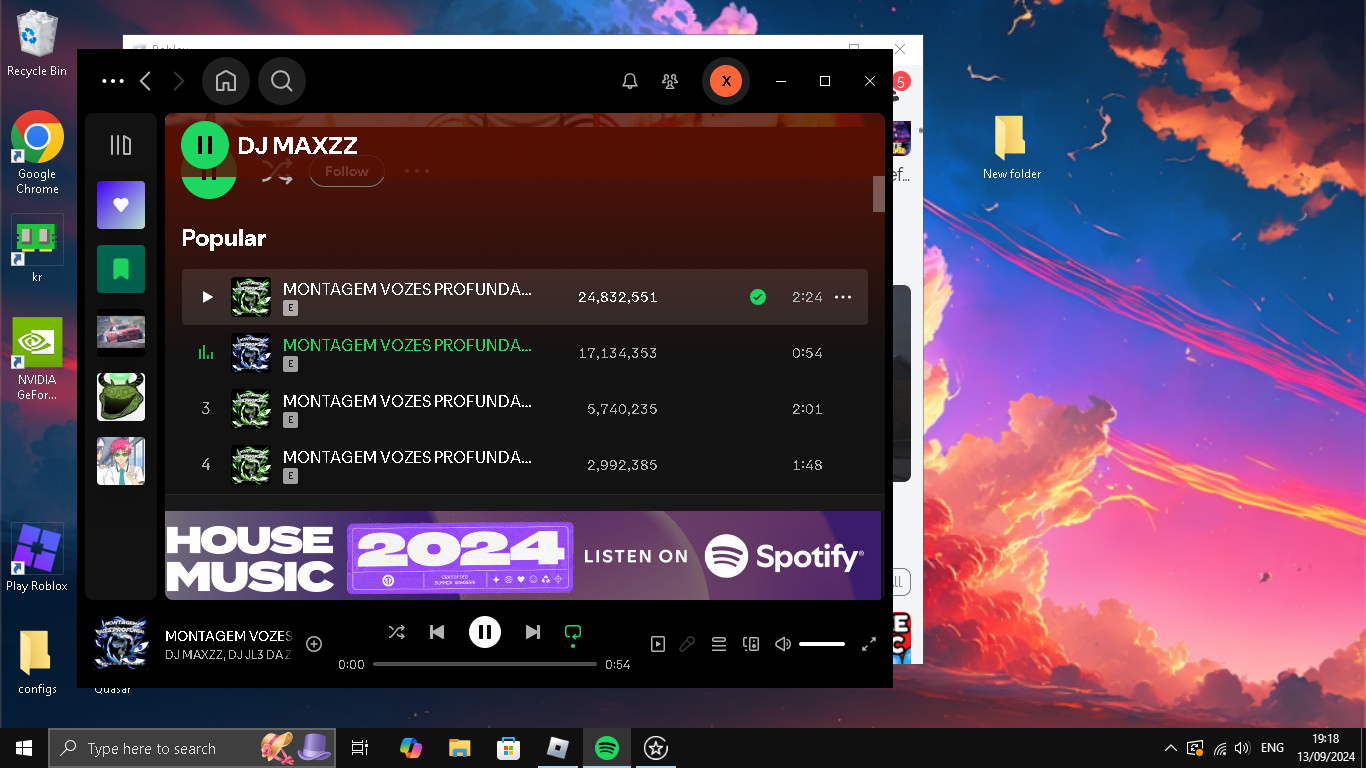Open artist link DJ MAXZZ, DJ JL3 in player bar
This screenshot has width=1366, height=768.
pyautogui.click(x=228, y=655)
